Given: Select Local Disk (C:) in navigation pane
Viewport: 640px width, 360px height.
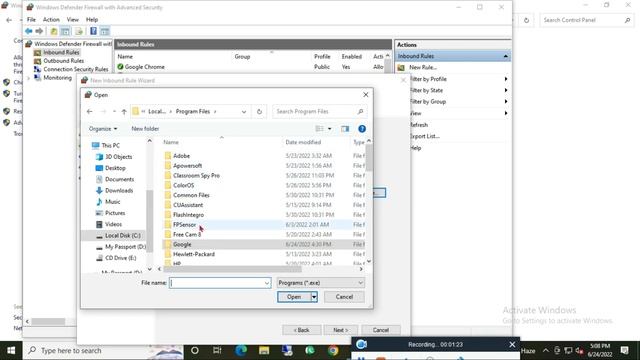Looking at the screenshot, I should 122,236.
